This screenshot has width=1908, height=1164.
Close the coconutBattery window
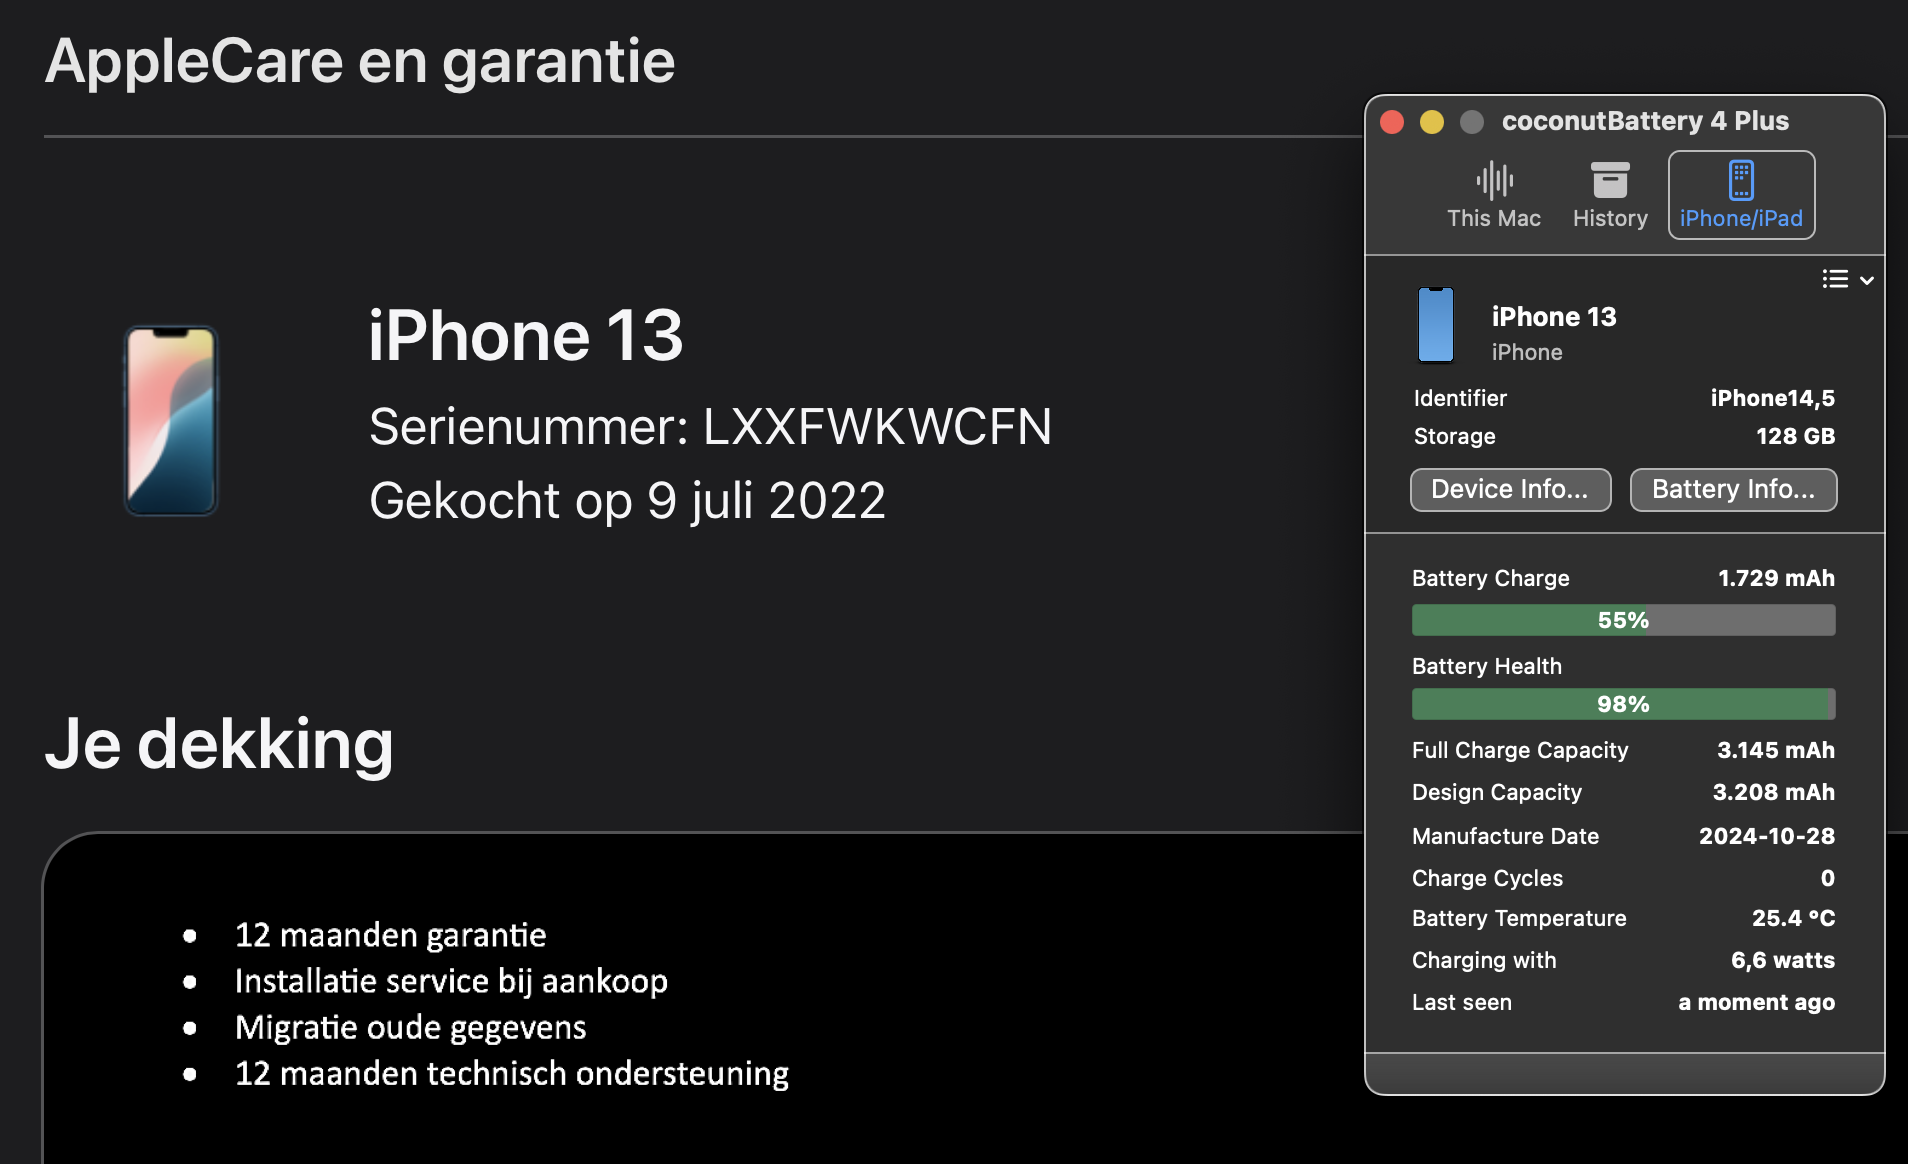1392,122
